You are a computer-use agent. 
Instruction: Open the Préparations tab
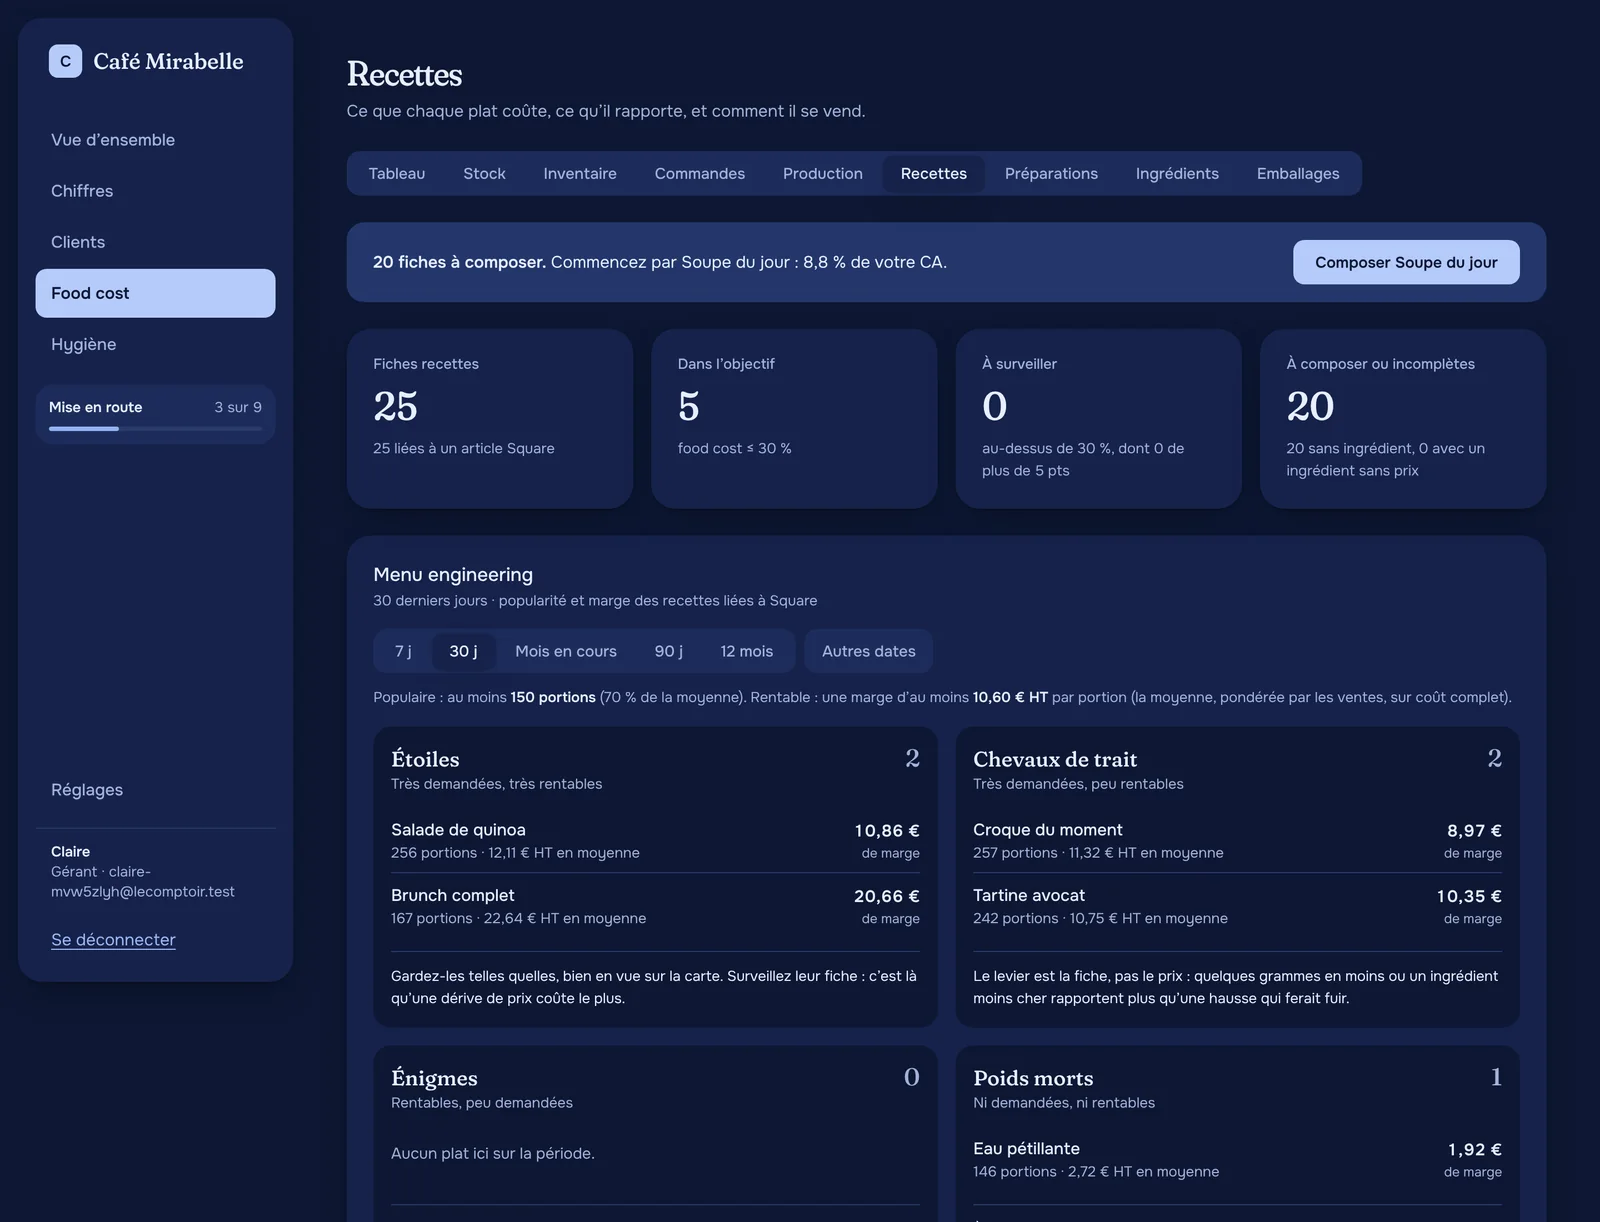1051,174
